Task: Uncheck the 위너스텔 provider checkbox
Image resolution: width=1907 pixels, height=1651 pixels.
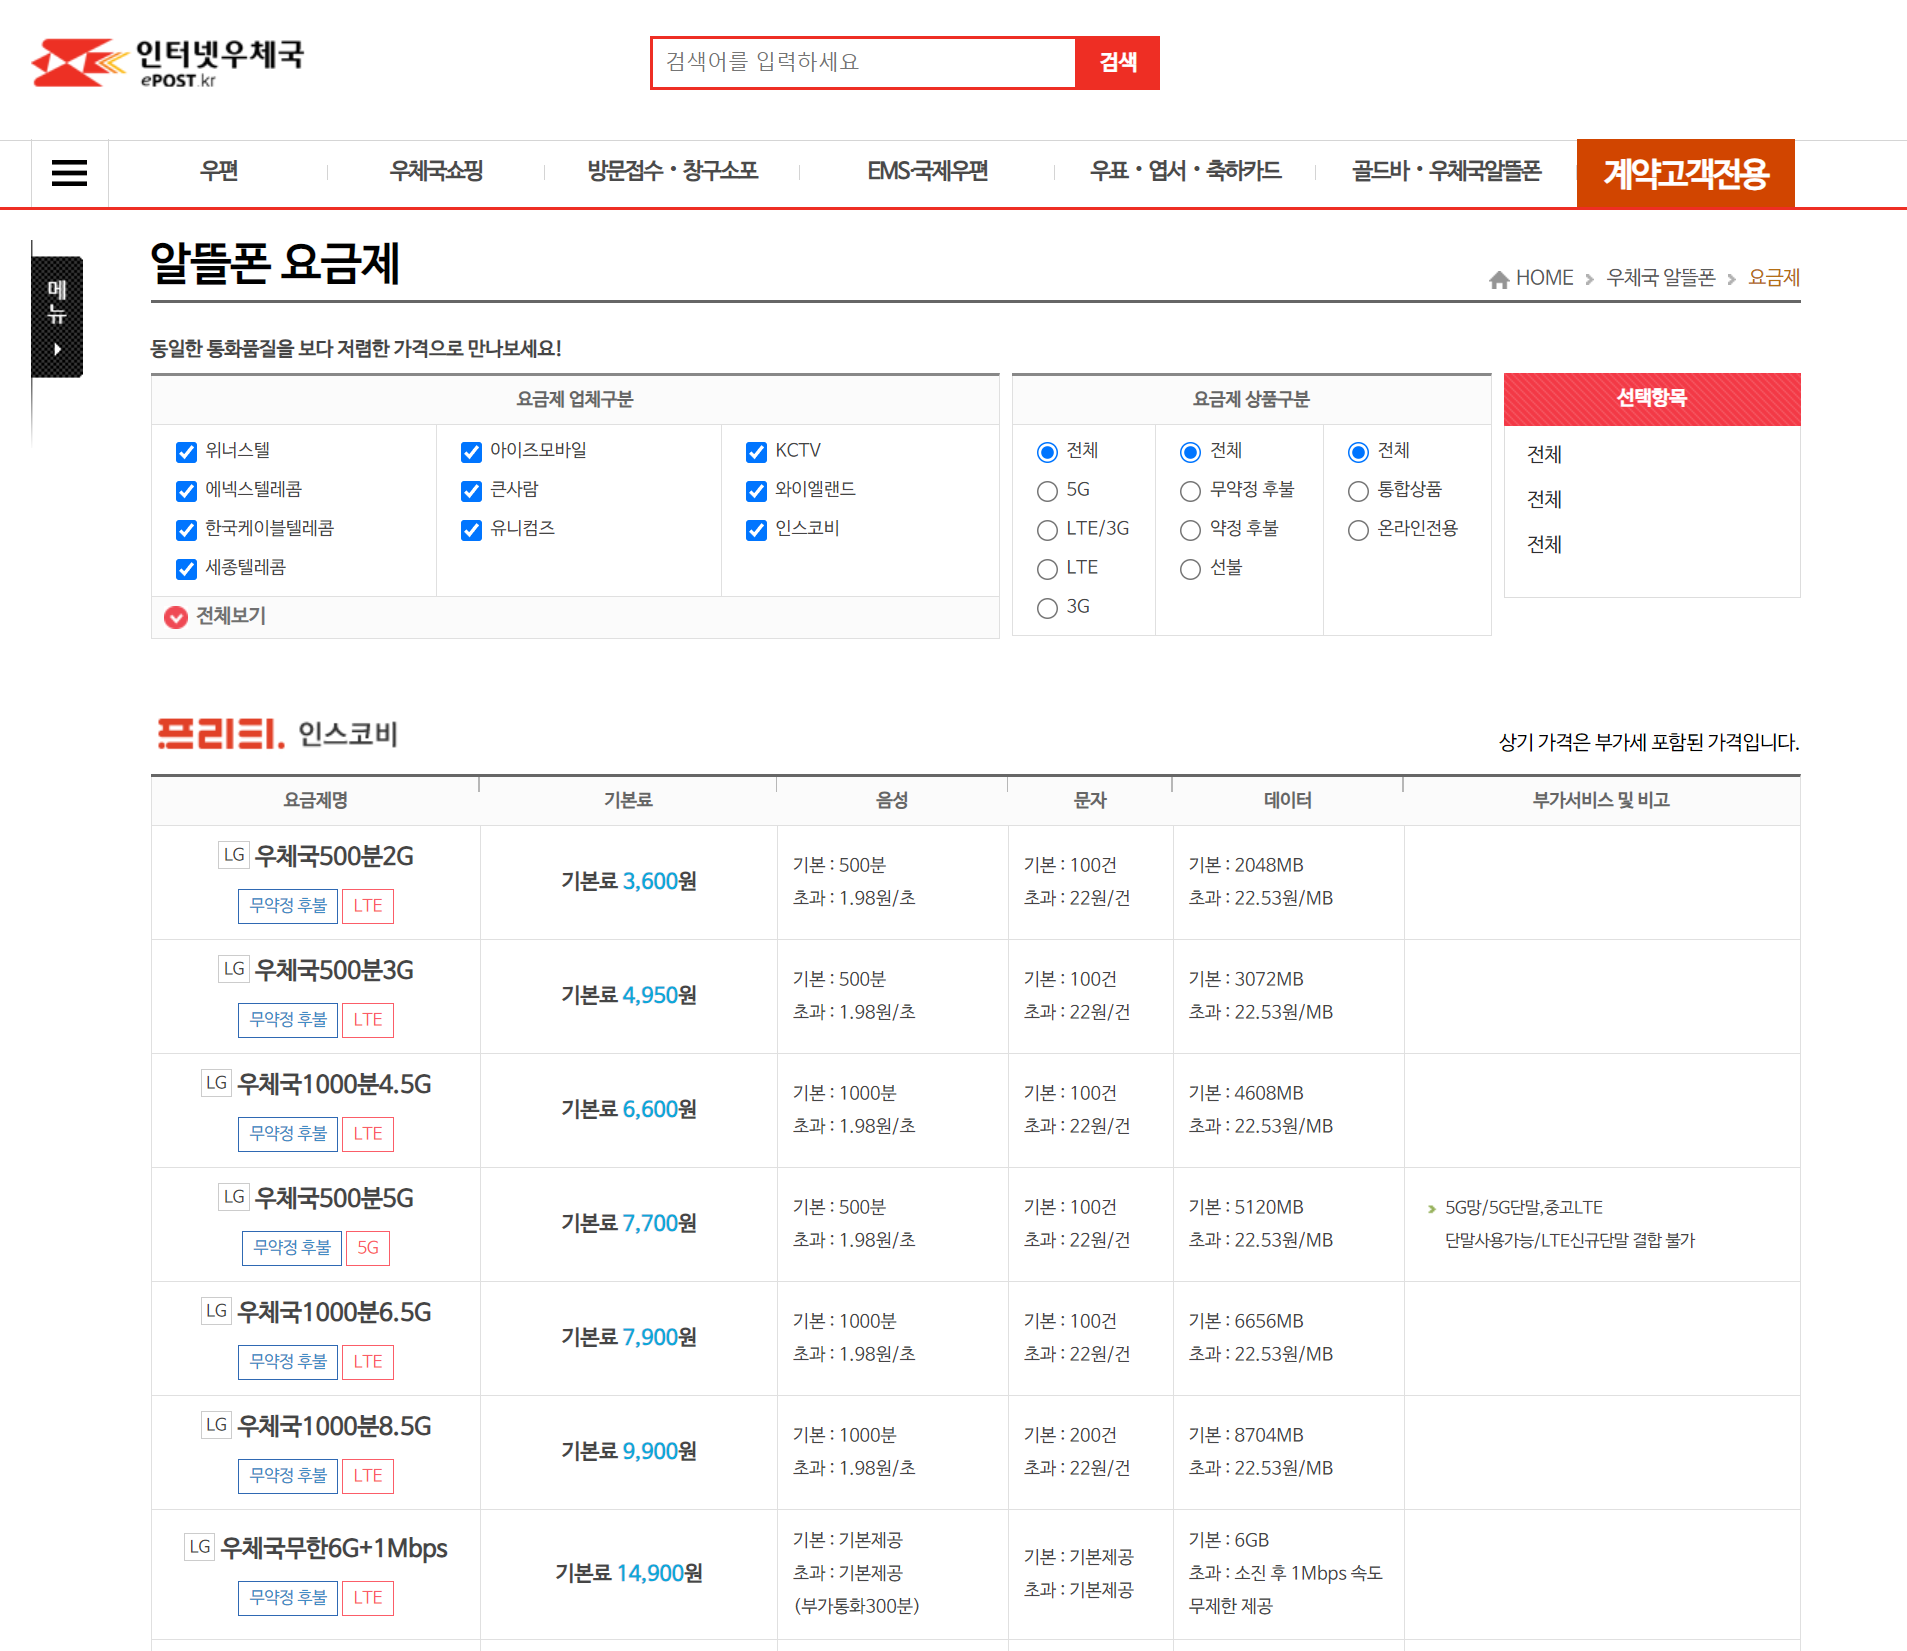Action: (x=186, y=451)
